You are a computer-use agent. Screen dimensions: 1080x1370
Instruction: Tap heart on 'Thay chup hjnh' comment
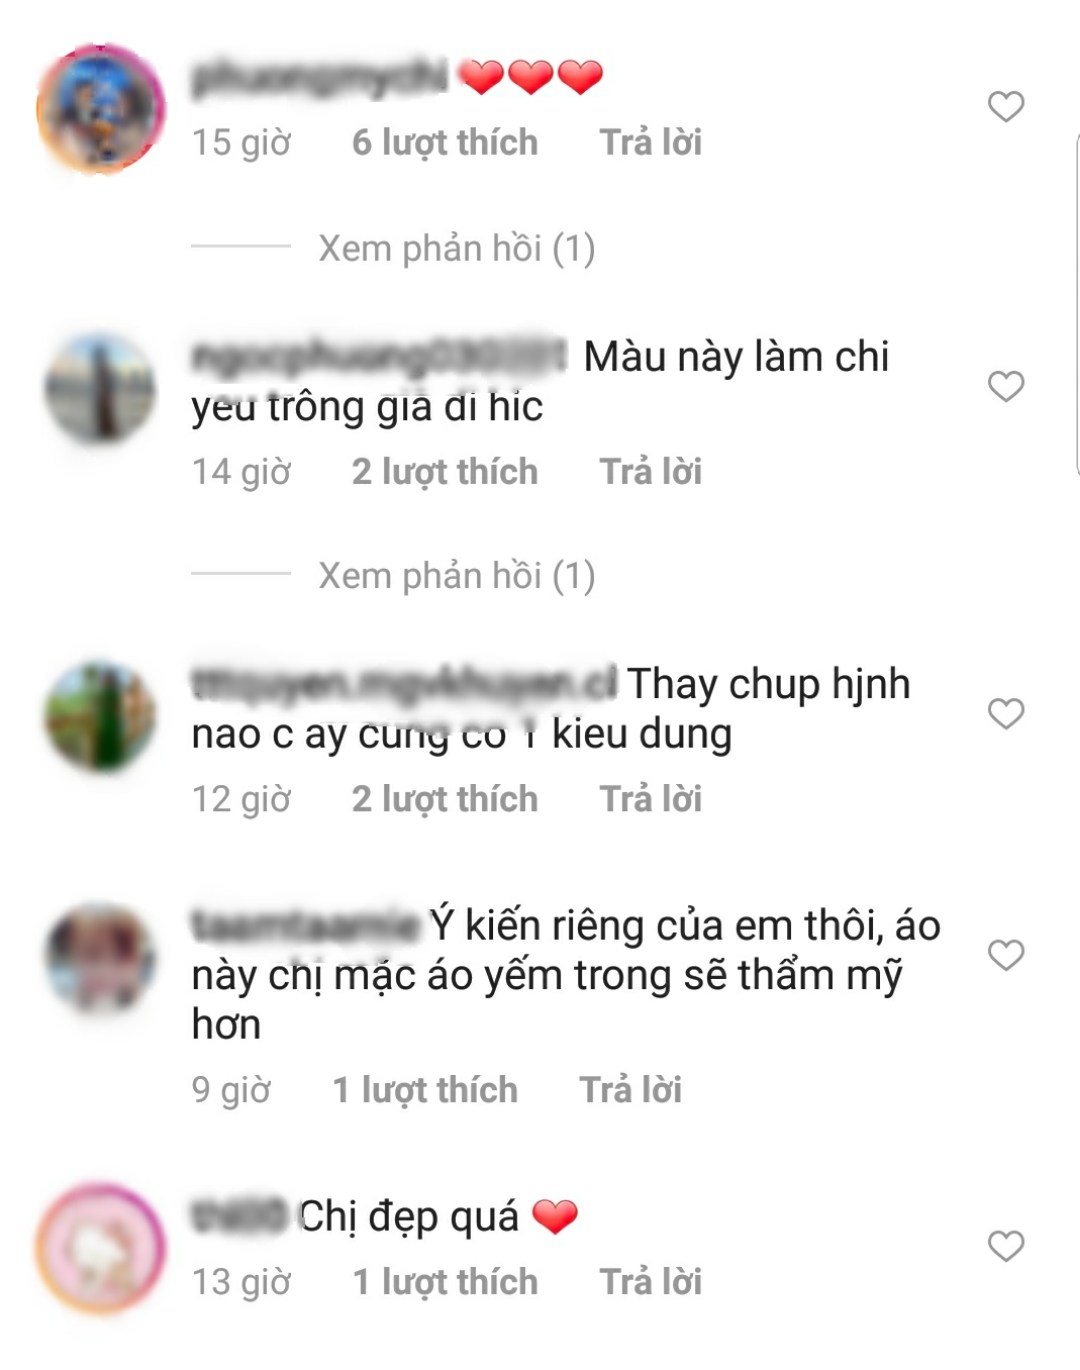1006,714
